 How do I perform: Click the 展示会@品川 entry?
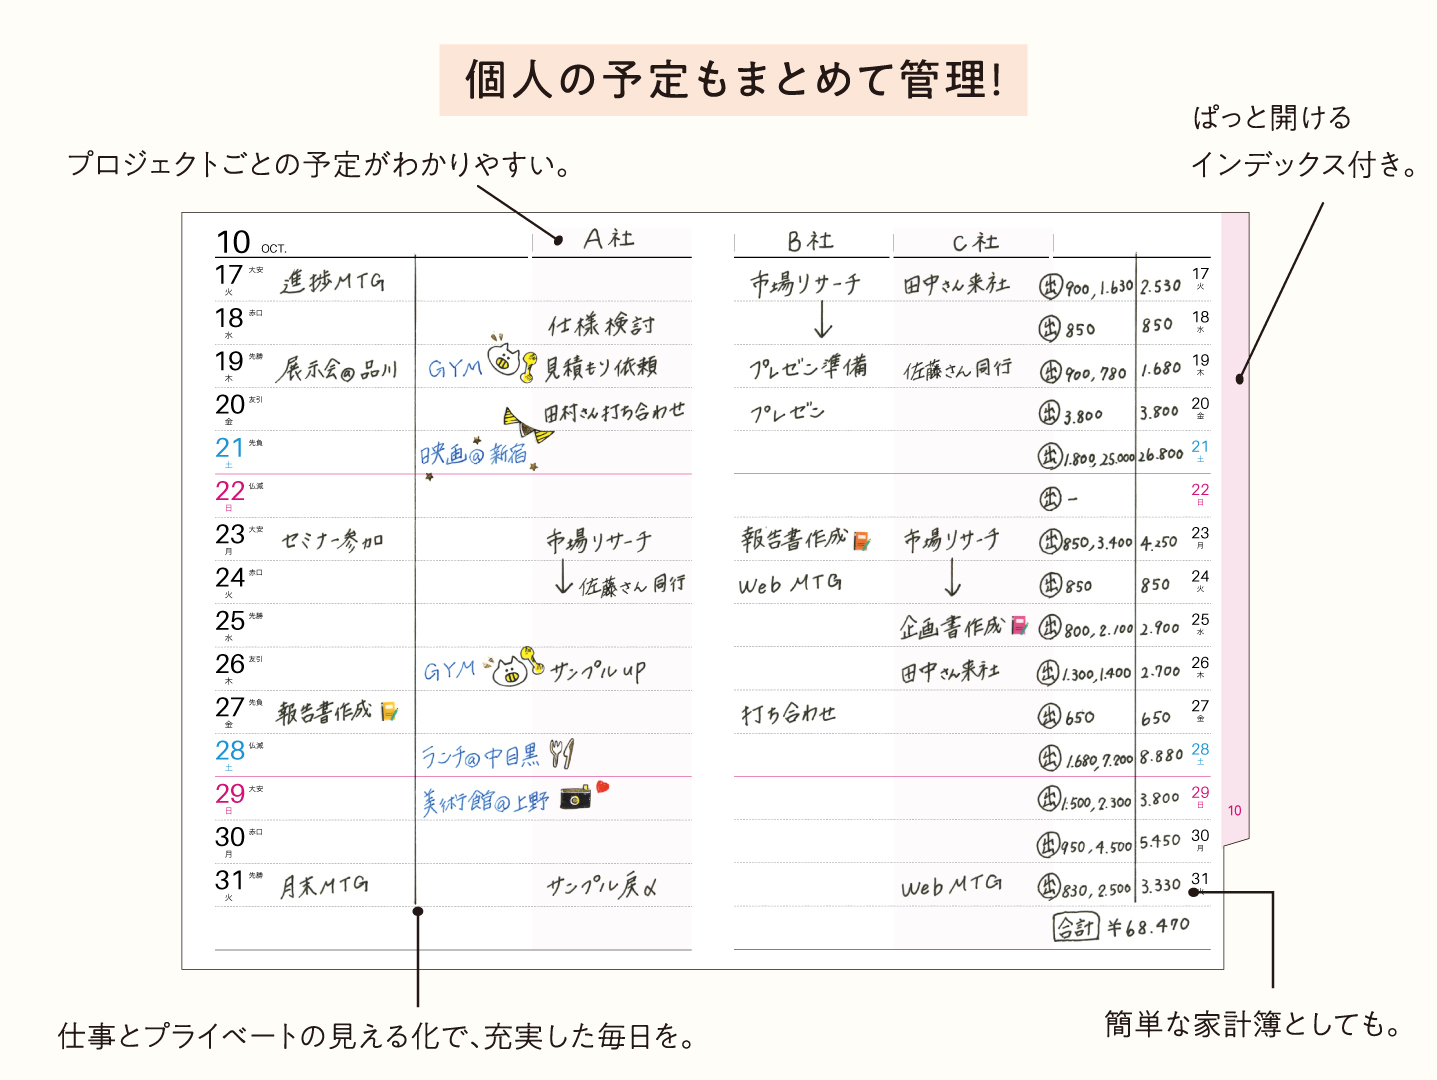click(x=337, y=369)
